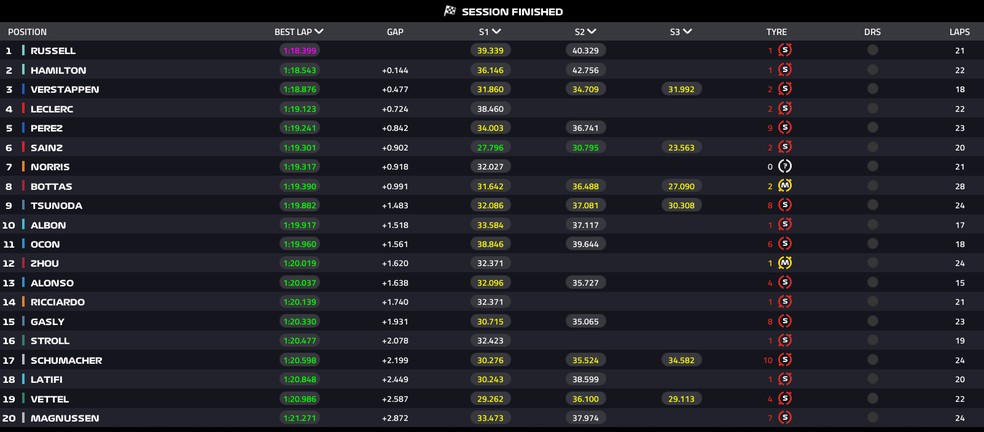Click Tsunoda's soft tyre icon
The height and width of the screenshot is (432, 984).
click(784, 205)
